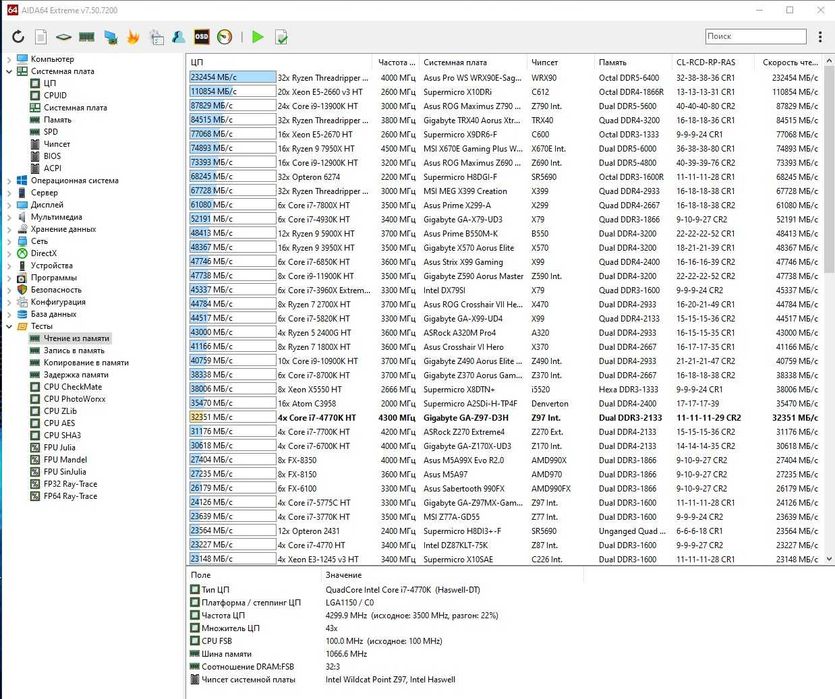Collapse the Тесты tree node
Image resolution: width=835 pixels, height=699 pixels.
[9, 326]
